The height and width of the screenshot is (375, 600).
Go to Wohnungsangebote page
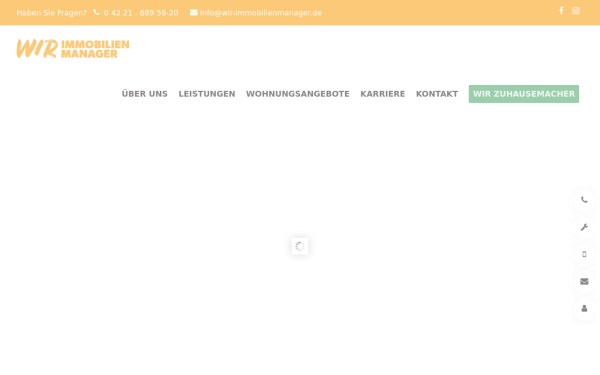298,94
